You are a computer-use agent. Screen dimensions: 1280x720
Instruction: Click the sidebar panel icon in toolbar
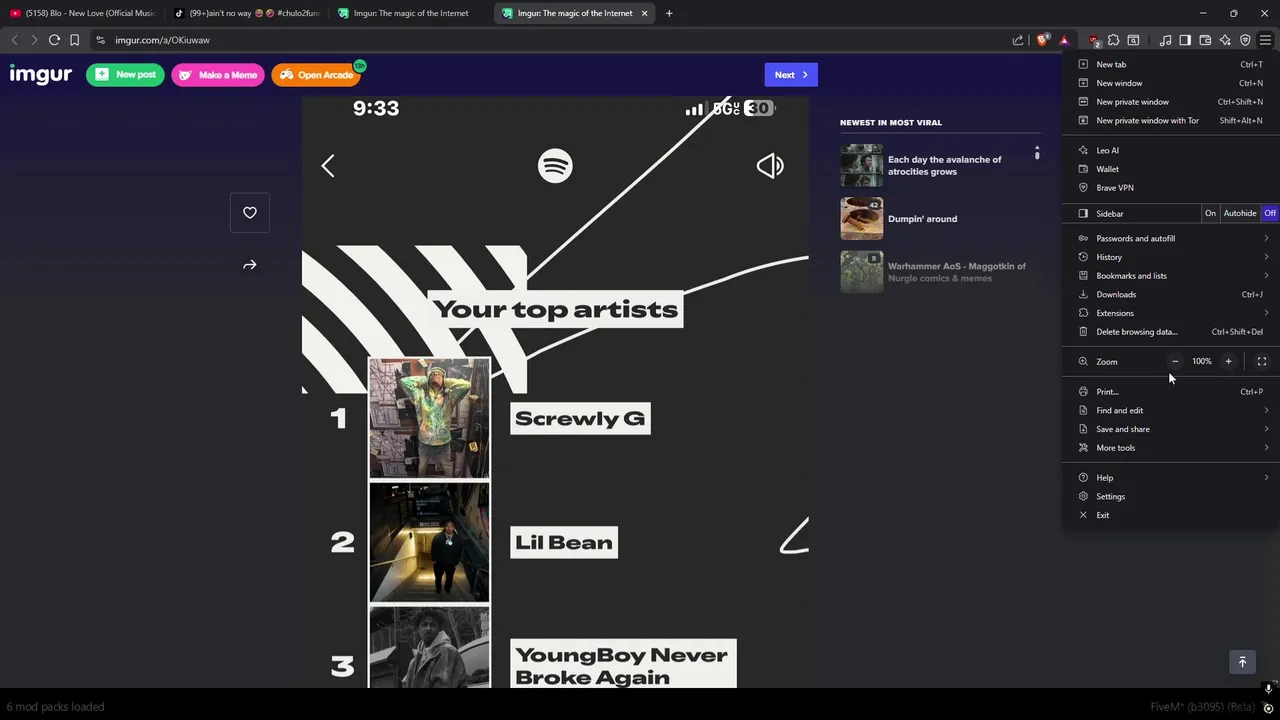[x=1185, y=40]
